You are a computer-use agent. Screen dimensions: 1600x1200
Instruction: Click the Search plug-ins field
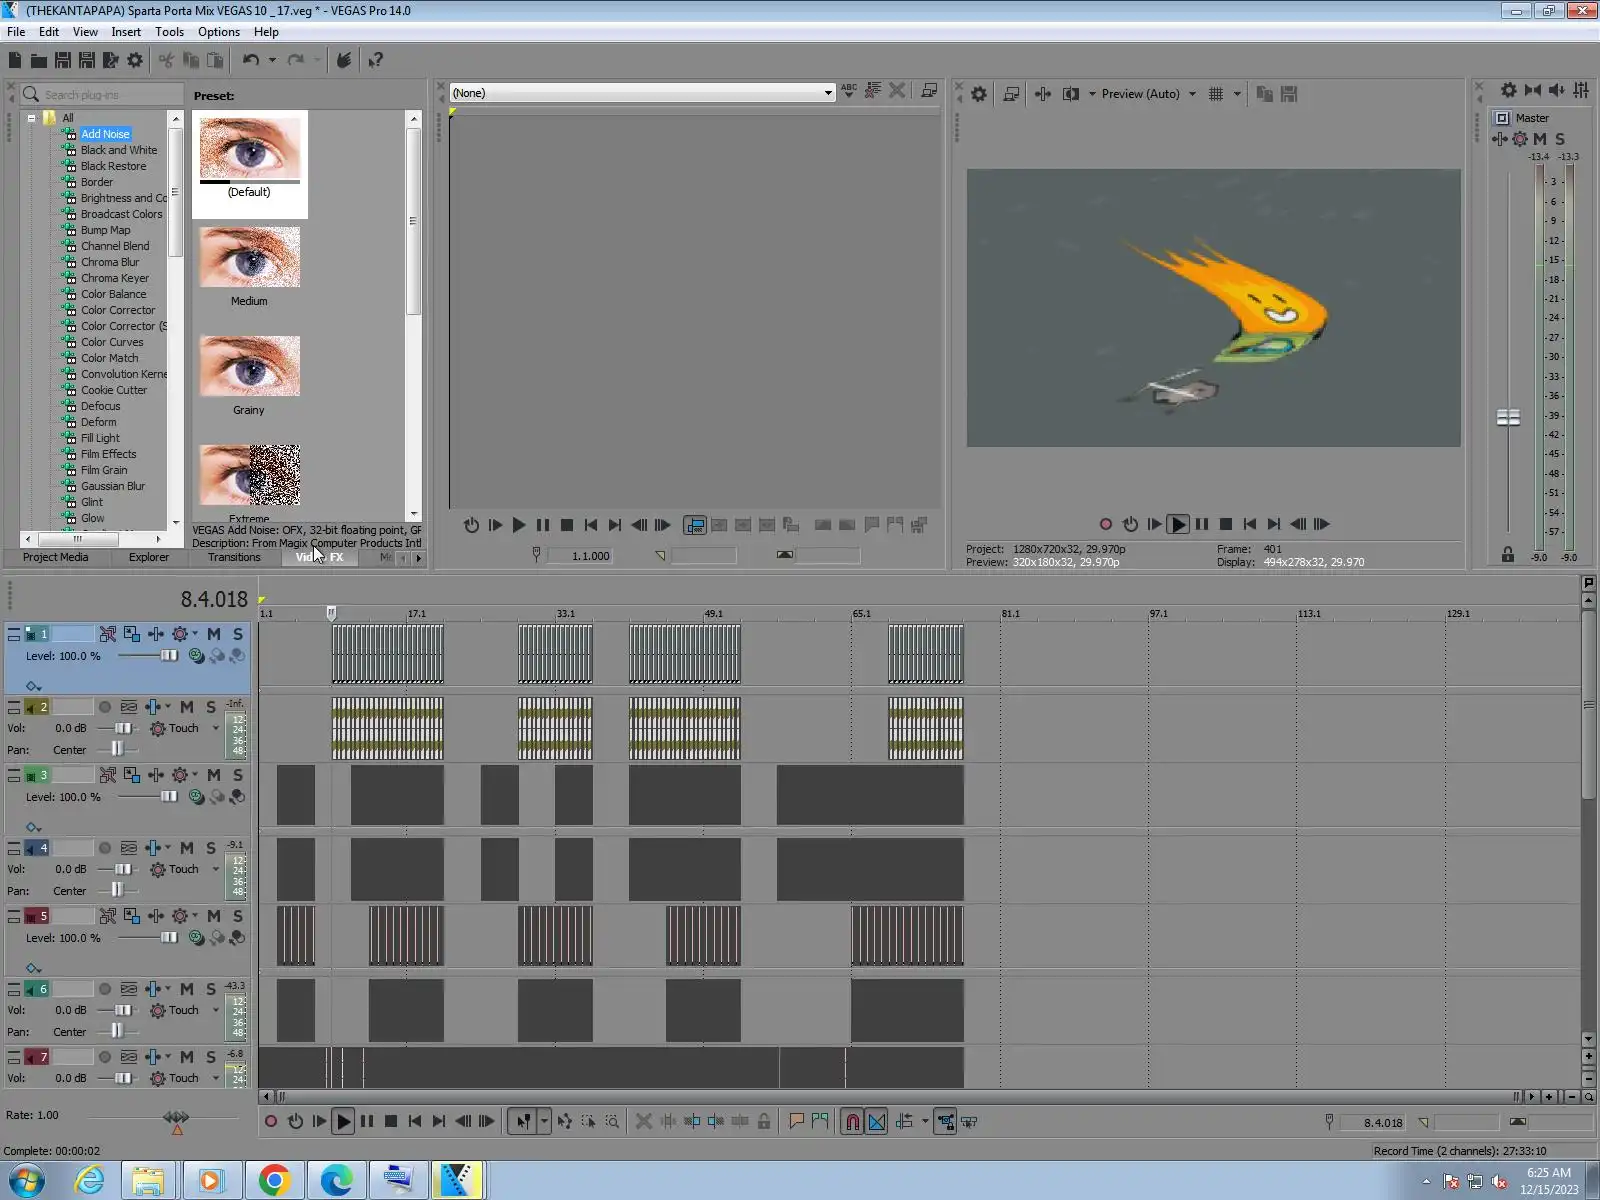pyautogui.click(x=102, y=94)
